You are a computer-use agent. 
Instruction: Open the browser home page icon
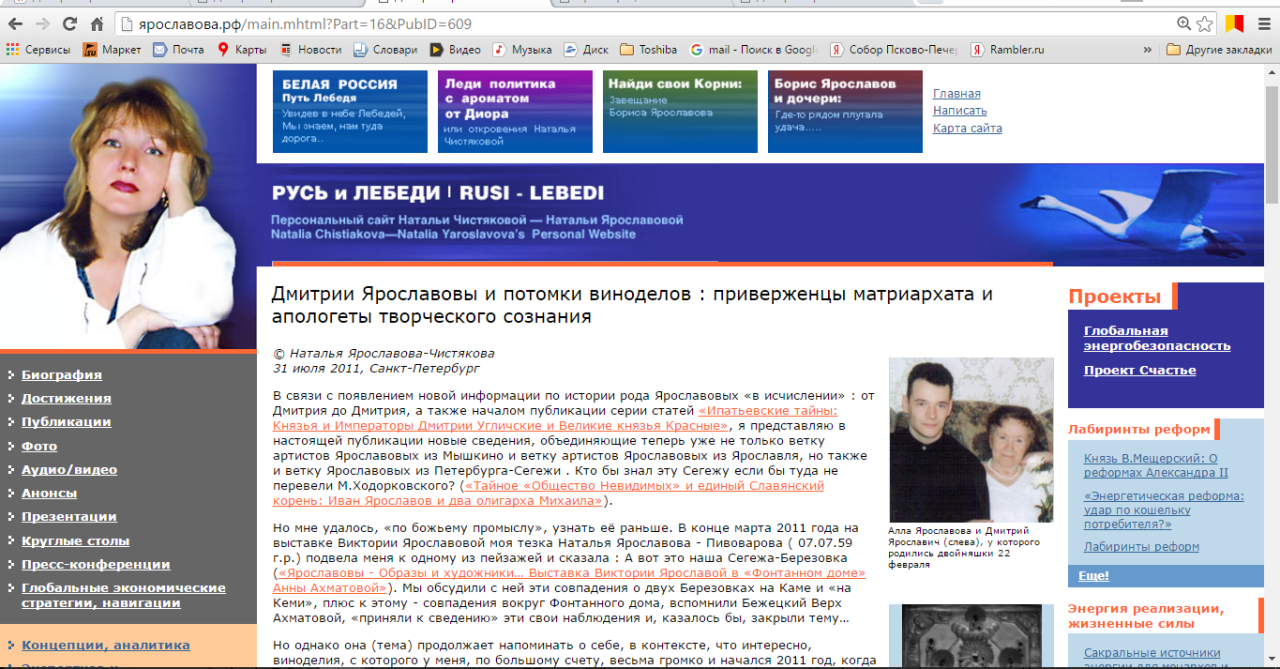click(x=97, y=24)
